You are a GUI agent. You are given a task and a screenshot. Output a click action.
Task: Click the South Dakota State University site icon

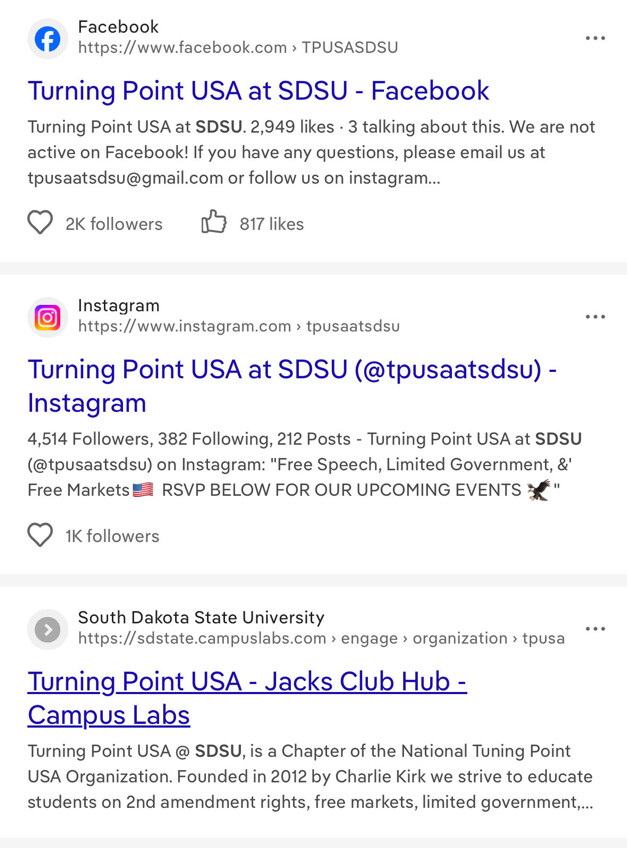point(47,629)
